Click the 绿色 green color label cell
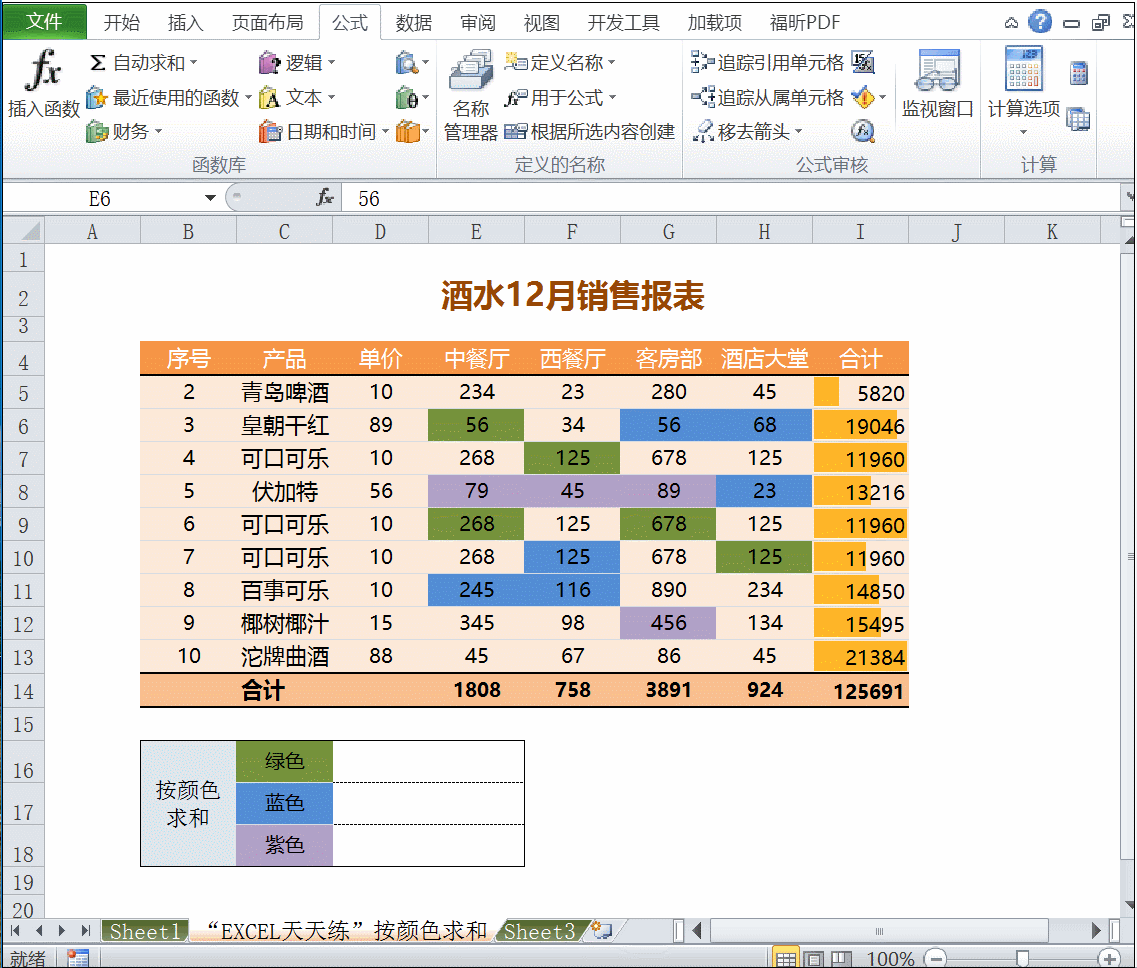 (284, 761)
